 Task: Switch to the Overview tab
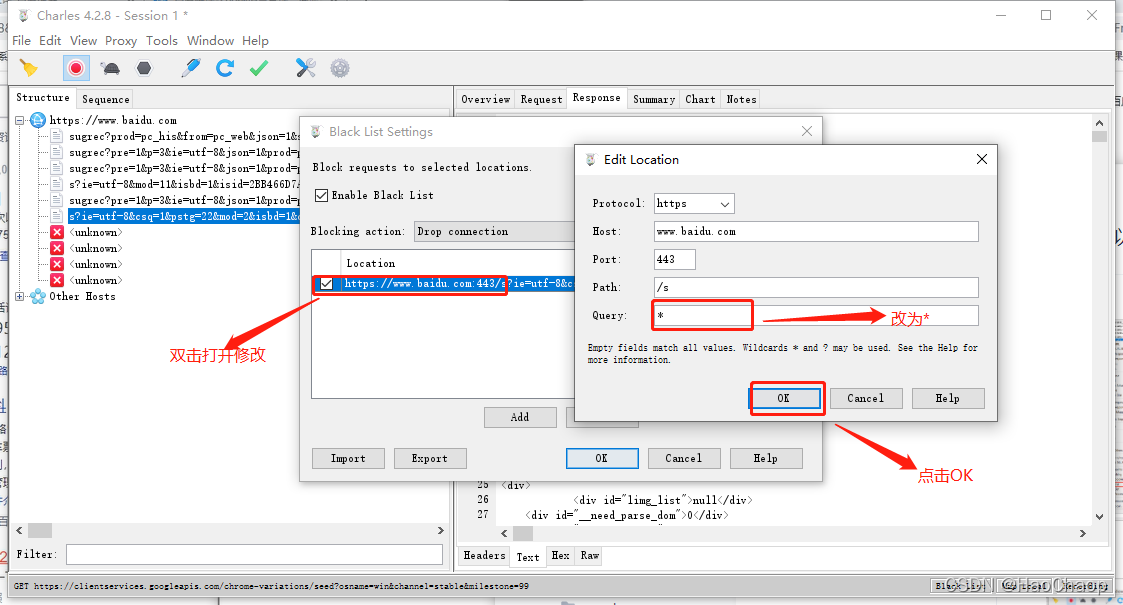[x=486, y=99]
